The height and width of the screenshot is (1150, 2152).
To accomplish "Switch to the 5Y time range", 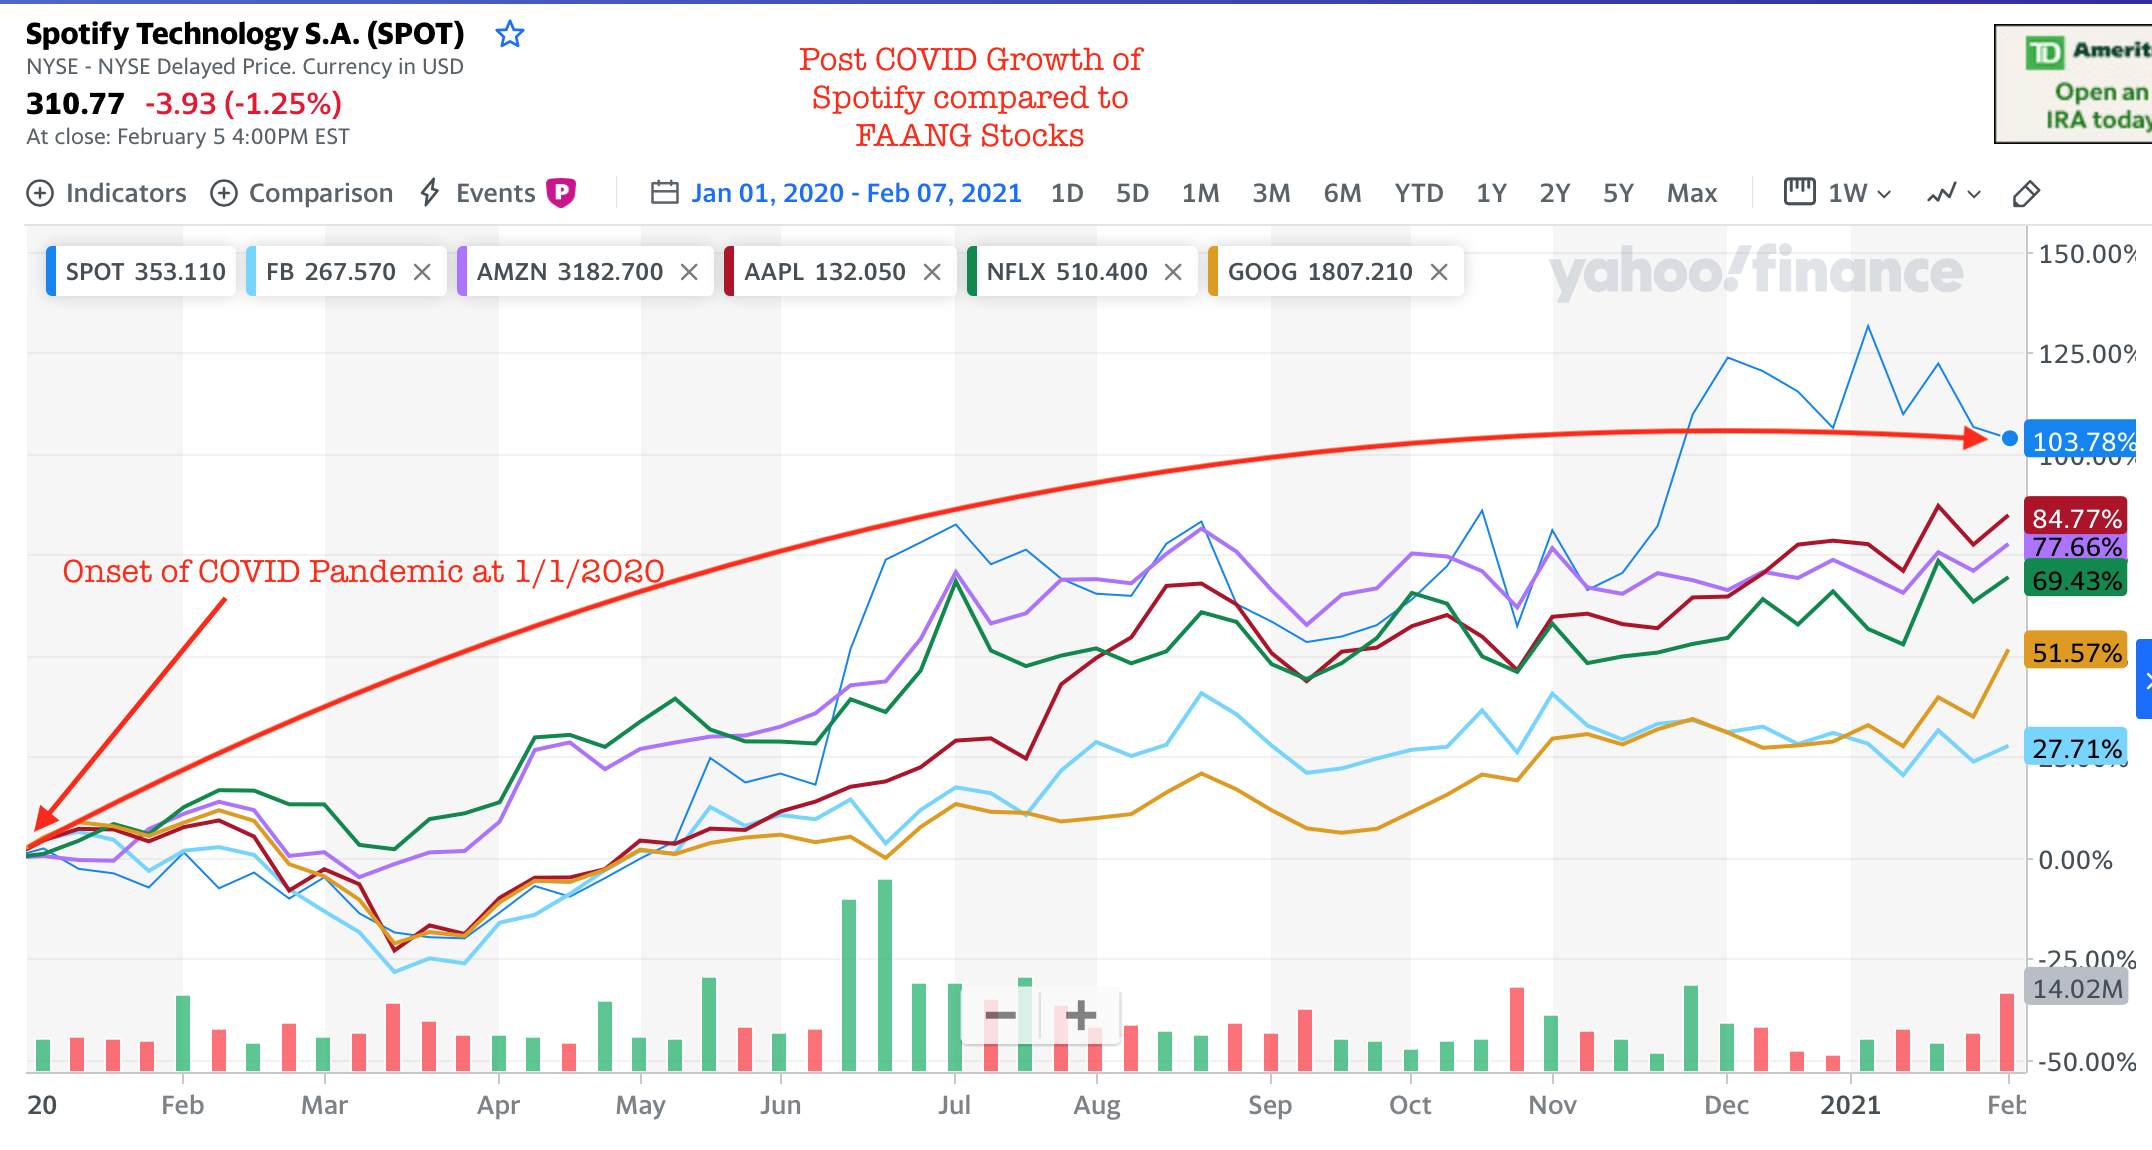I will pos(1617,193).
